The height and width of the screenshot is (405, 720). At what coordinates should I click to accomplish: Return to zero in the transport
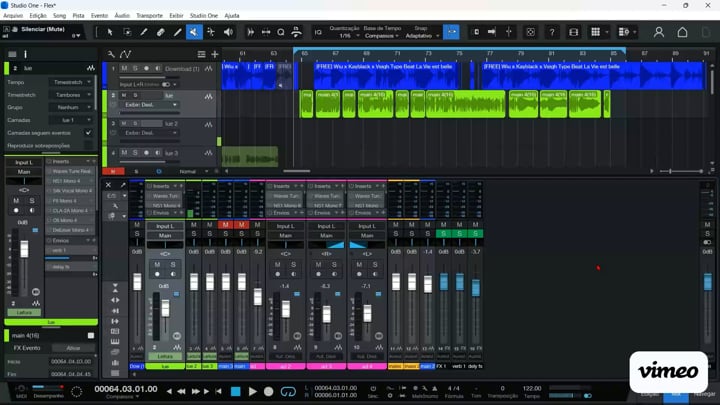click(x=219, y=391)
